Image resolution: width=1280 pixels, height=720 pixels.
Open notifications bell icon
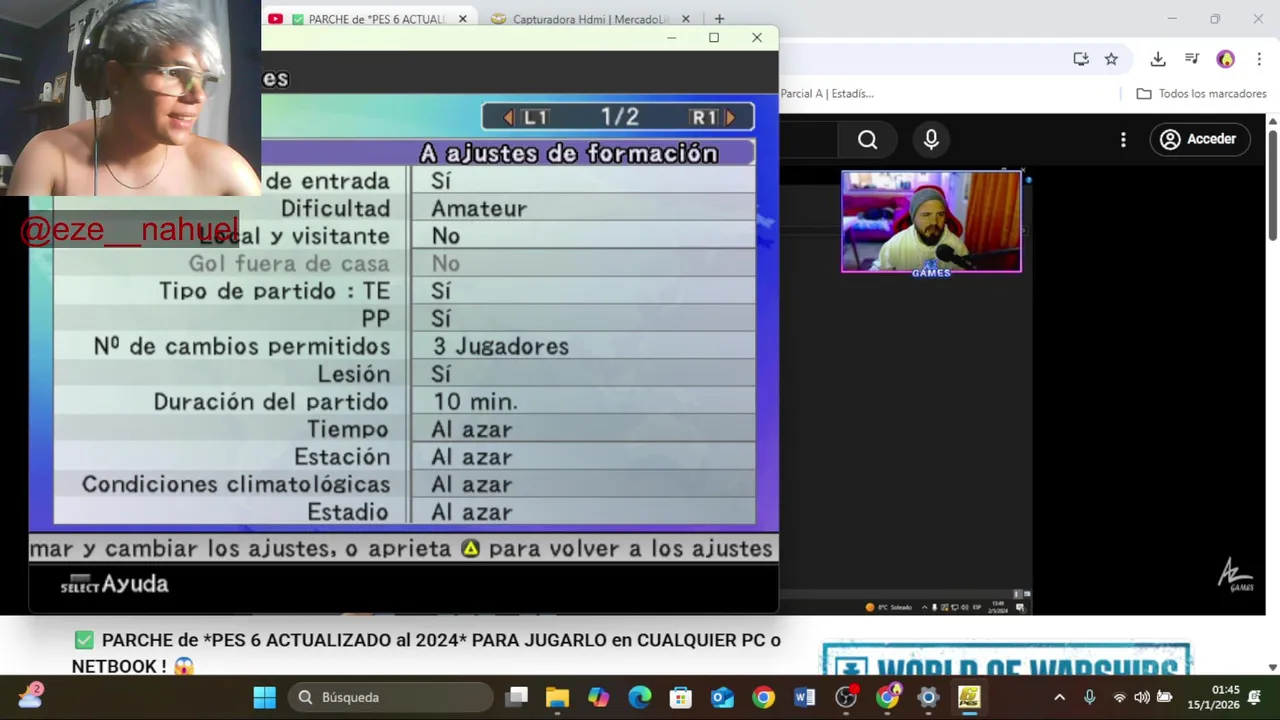[1254, 697]
